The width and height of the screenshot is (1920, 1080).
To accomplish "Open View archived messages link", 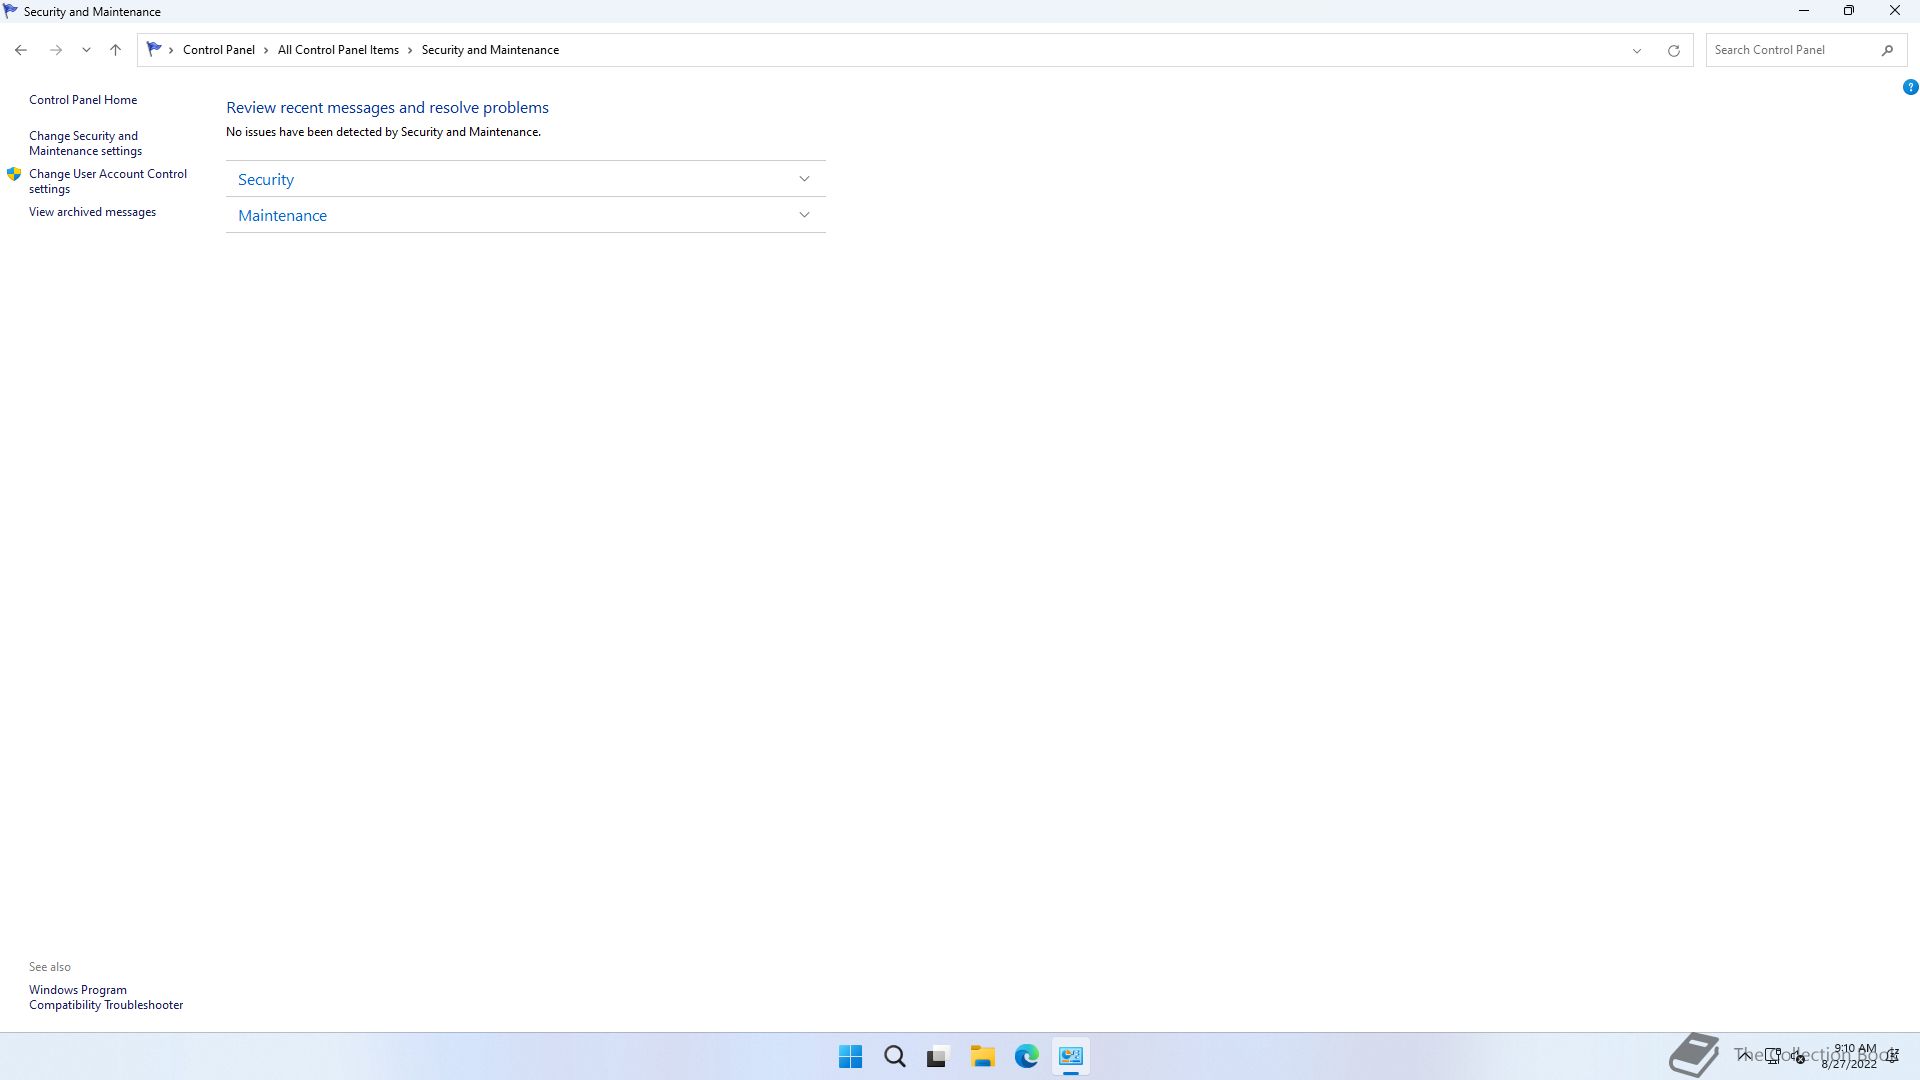I will pos(92,212).
